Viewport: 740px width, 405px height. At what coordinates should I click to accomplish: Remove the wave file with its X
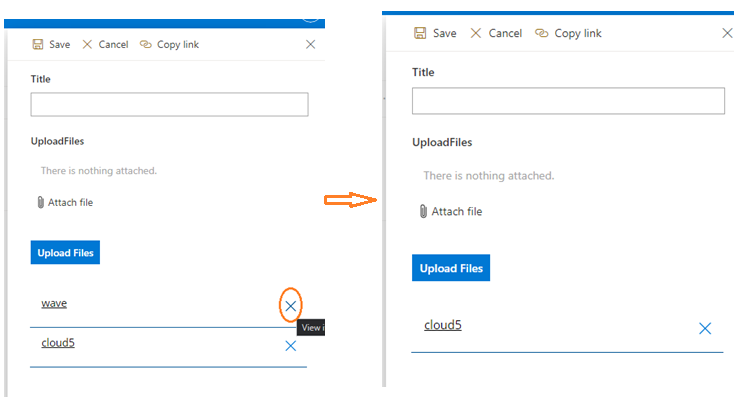click(x=290, y=306)
